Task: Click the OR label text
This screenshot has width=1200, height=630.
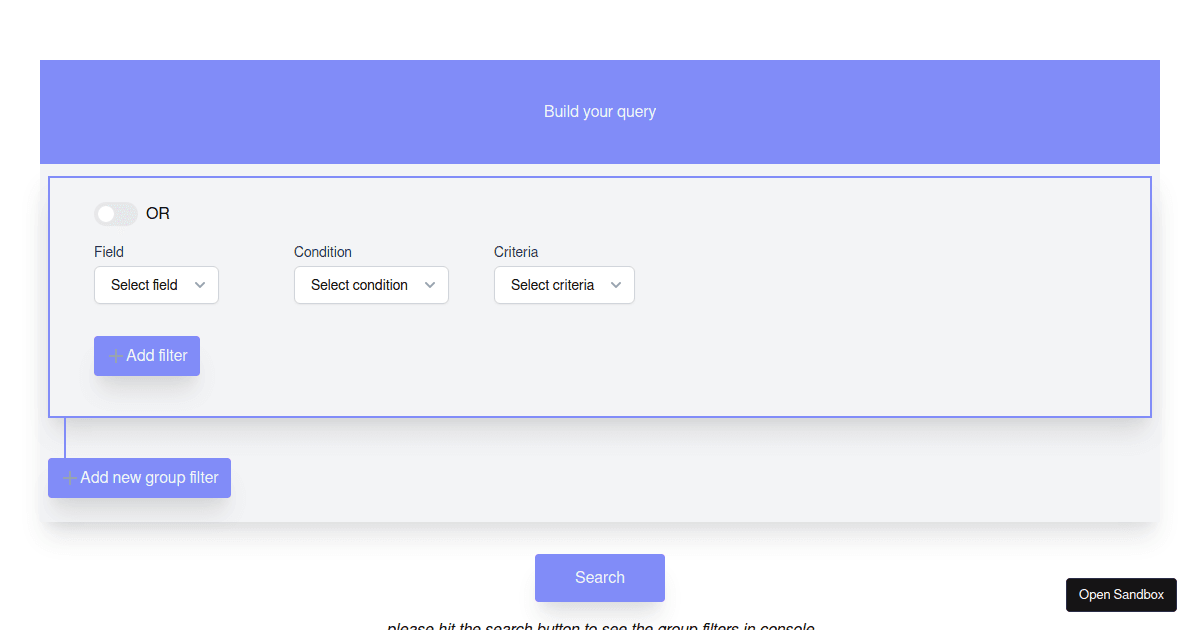Action: pyautogui.click(x=158, y=214)
